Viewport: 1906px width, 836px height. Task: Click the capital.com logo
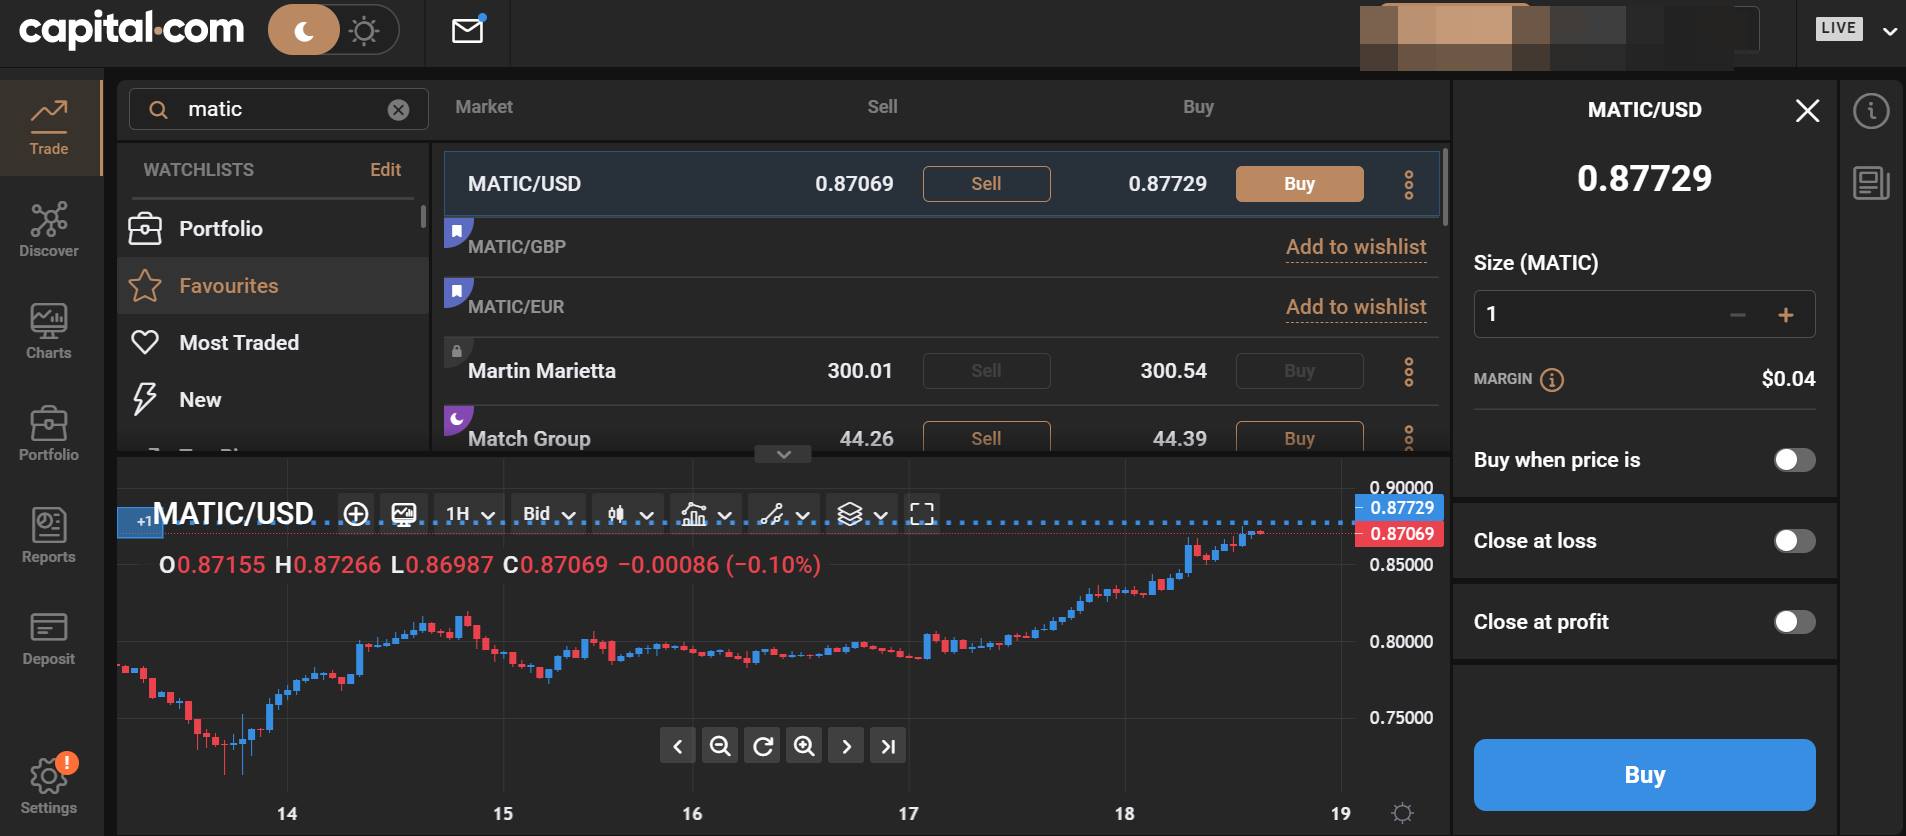pos(131,30)
